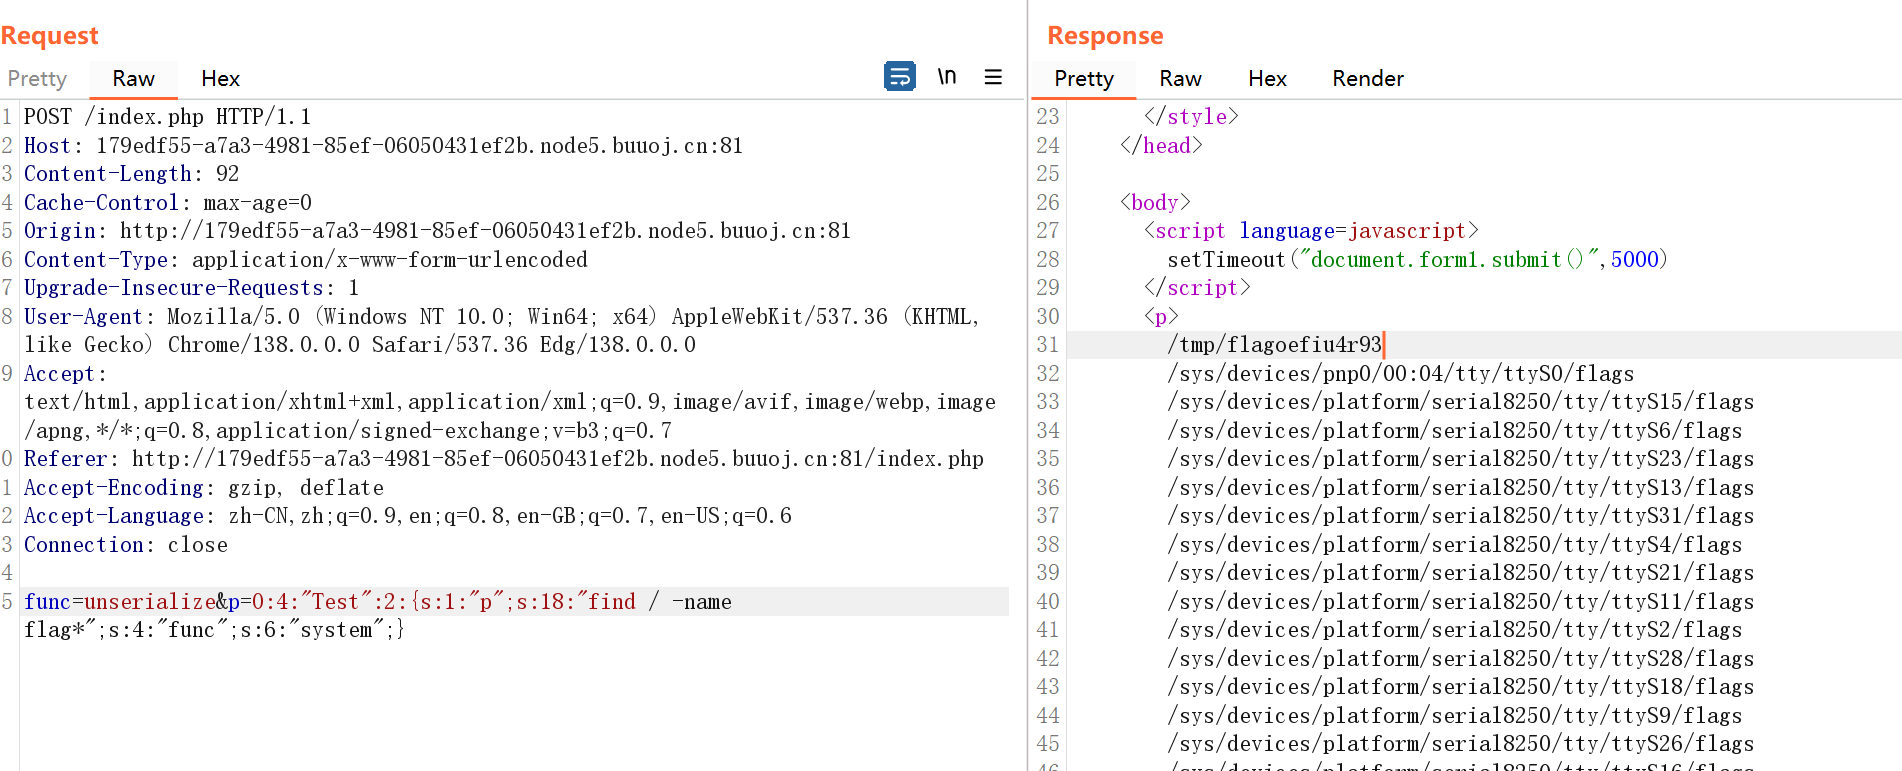Click the ttyS13/flags path line
This screenshot has height=771, width=1902.
click(x=1460, y=488)
